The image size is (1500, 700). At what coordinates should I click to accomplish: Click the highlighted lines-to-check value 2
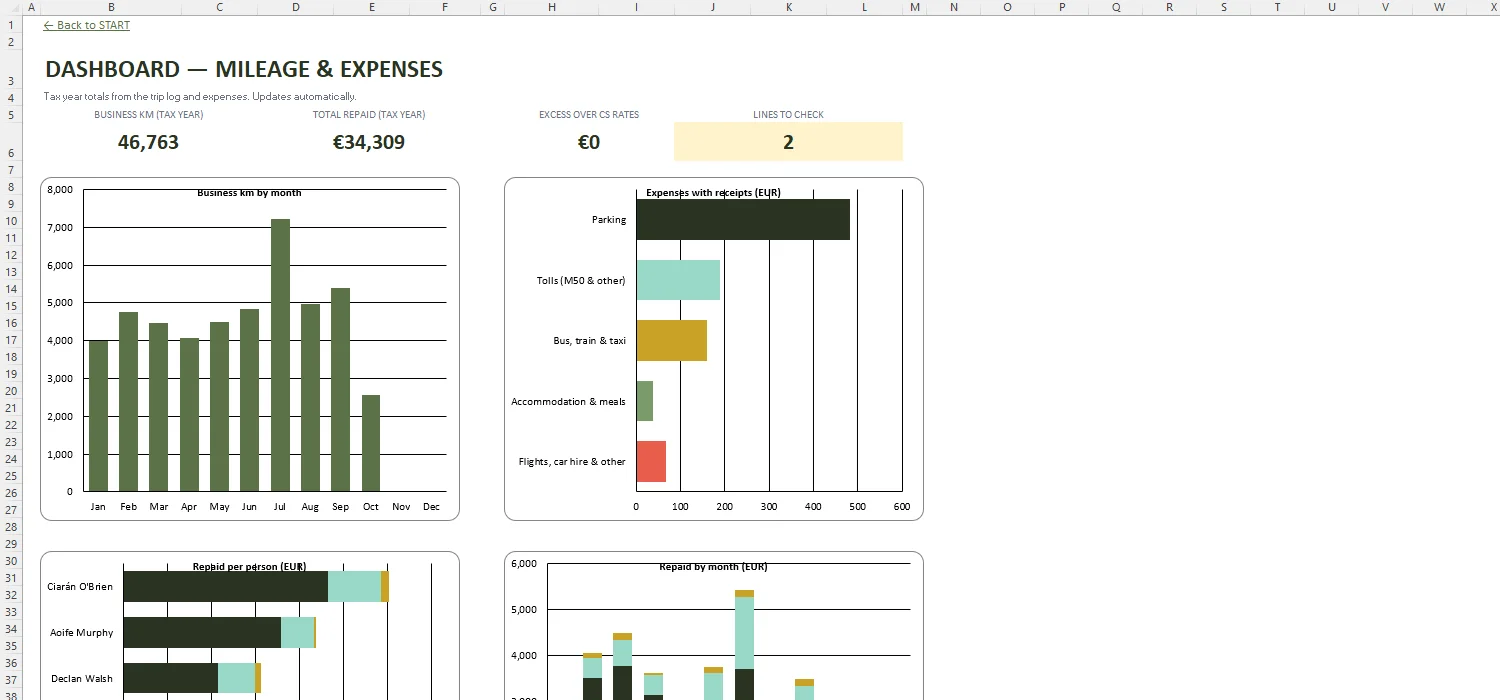(x=788, y=142)
